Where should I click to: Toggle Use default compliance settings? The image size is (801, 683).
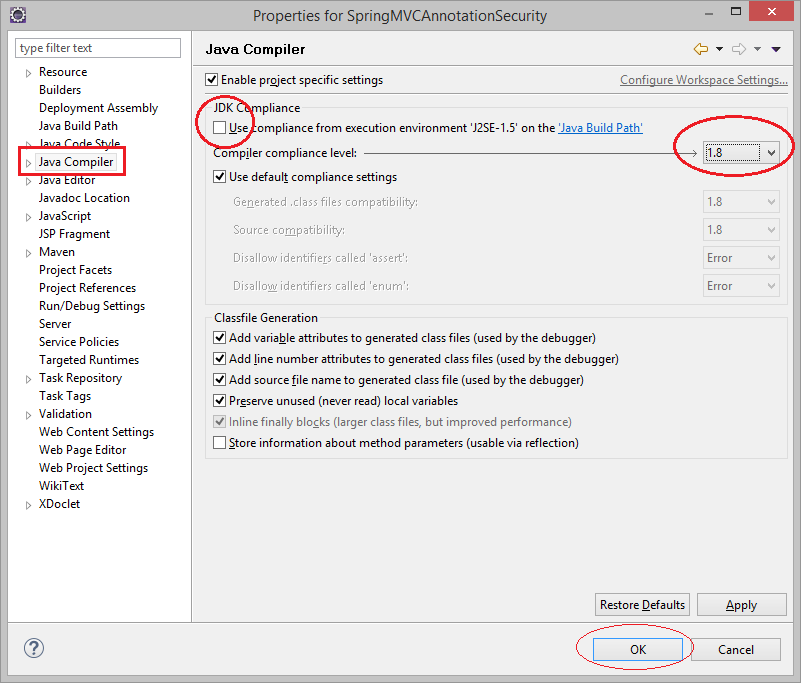pos(220,177)
